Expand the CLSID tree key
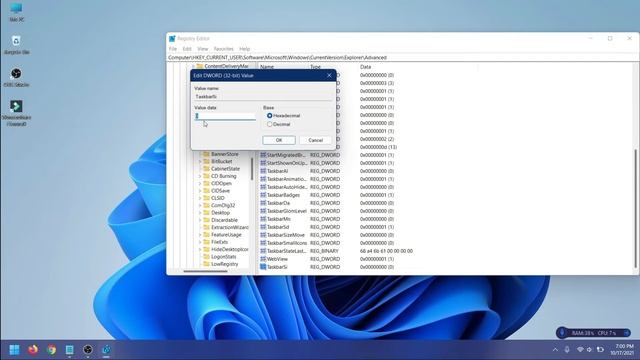Image resolution: width=640 pixels, height=360 pixels. [200, 198]
